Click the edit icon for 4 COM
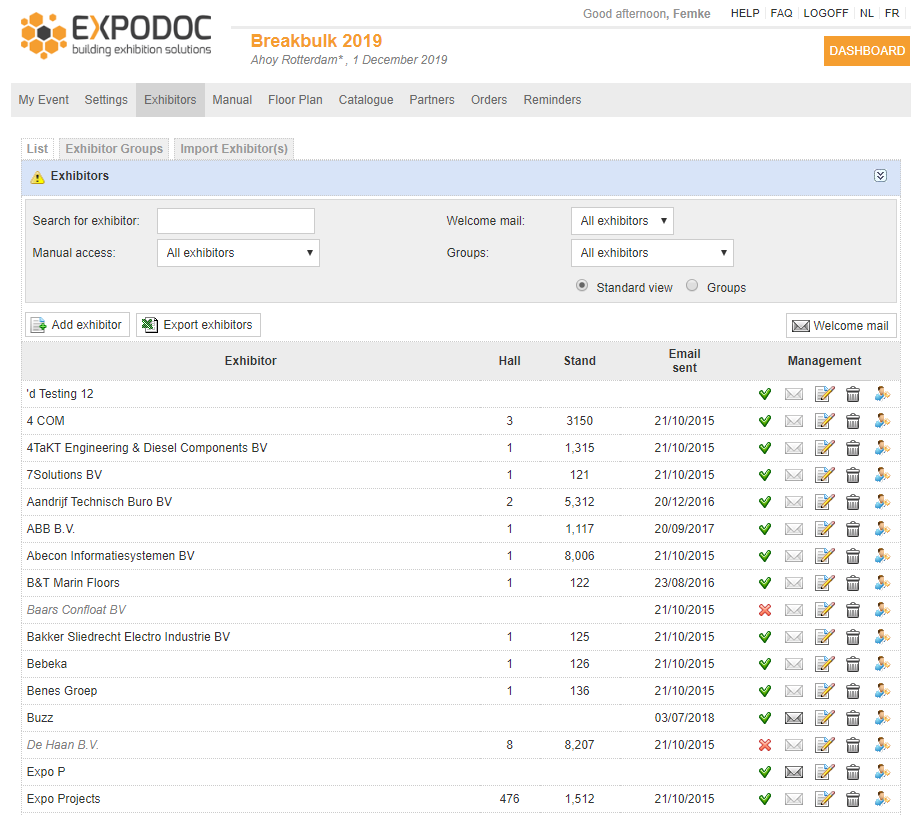 (824, 421)
